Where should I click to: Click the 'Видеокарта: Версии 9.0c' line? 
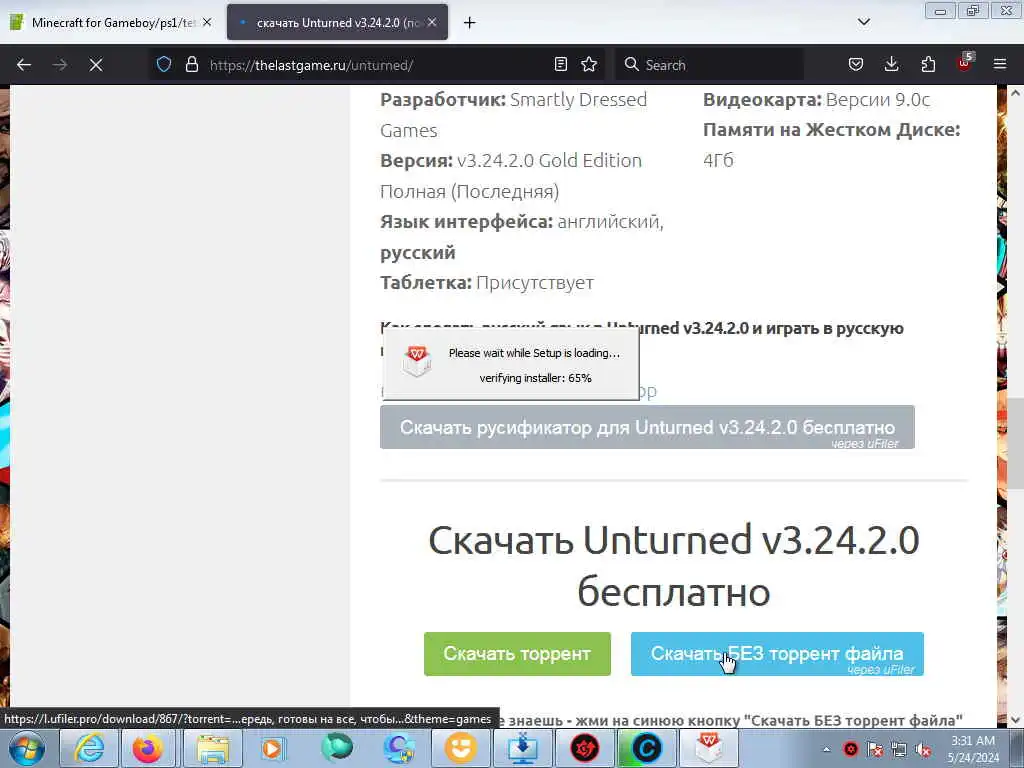click(816, 100)
